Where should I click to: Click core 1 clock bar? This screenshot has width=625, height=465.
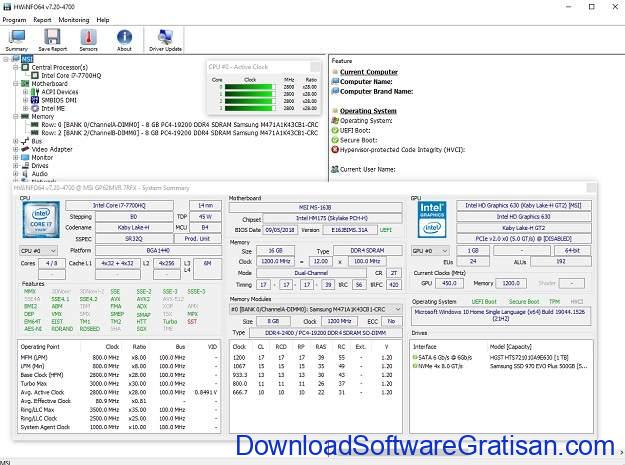click(x=250, y=94)
